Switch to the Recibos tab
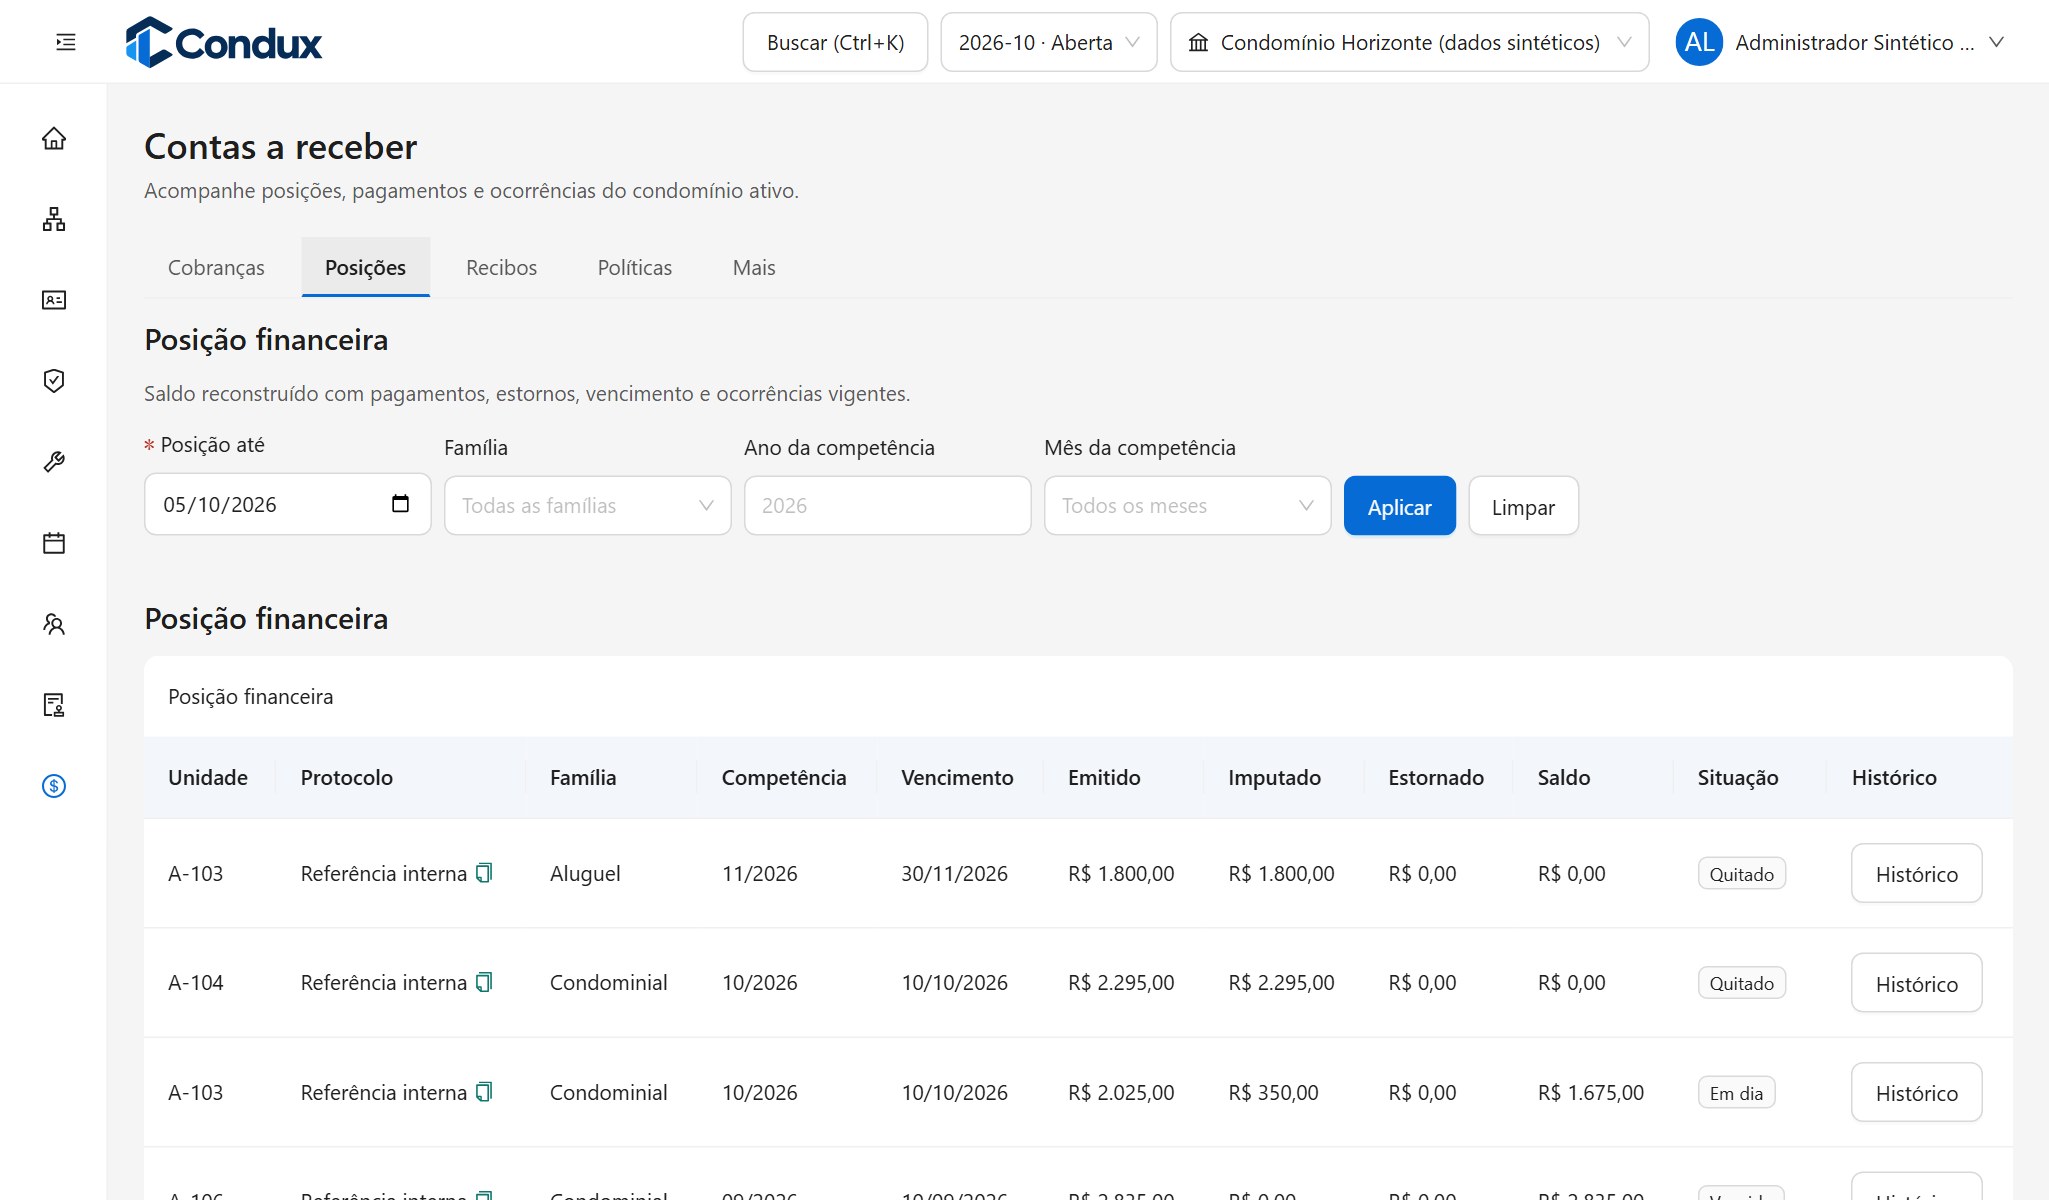2049x1200 pixels. 501,268
